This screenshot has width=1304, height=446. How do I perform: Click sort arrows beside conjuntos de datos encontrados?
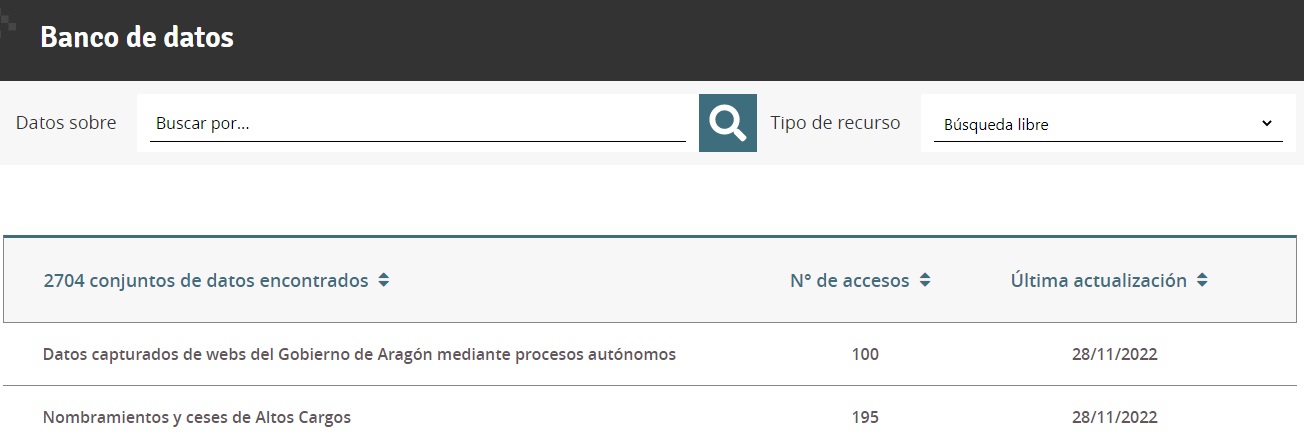pos(384,281)
